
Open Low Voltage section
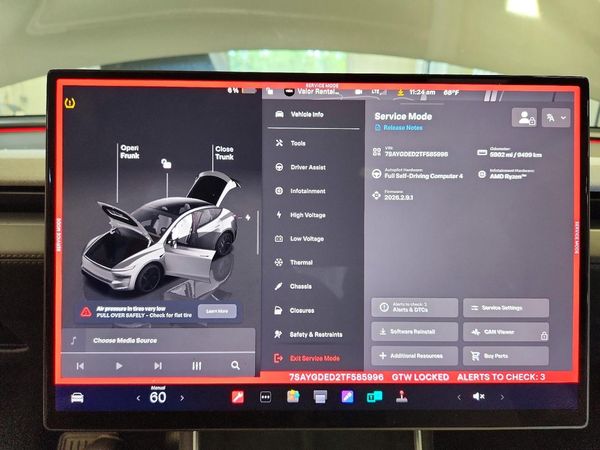pos(300,239)
